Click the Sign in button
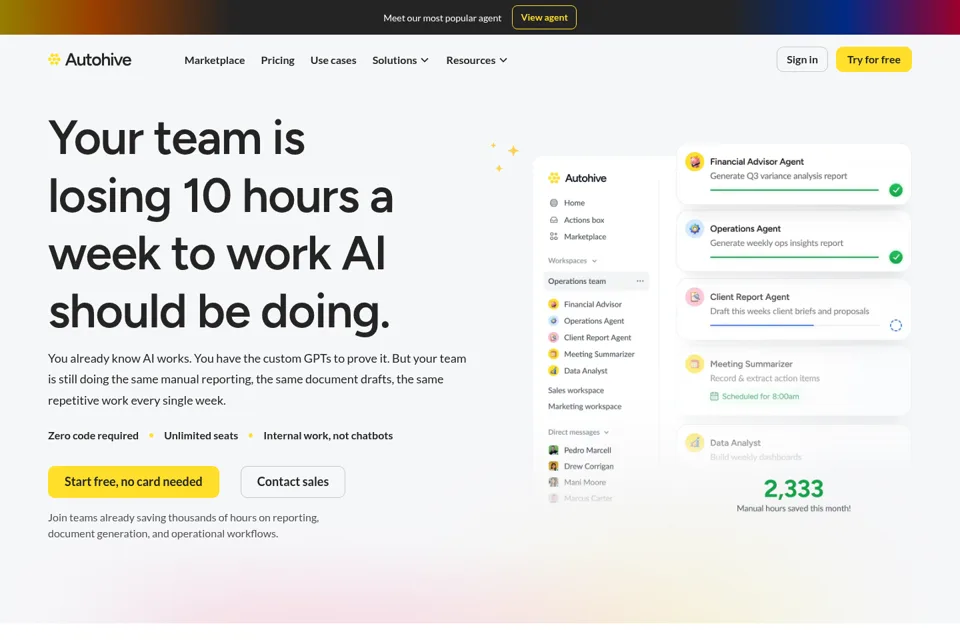960x640 pixels. click(x=802, y=59)
